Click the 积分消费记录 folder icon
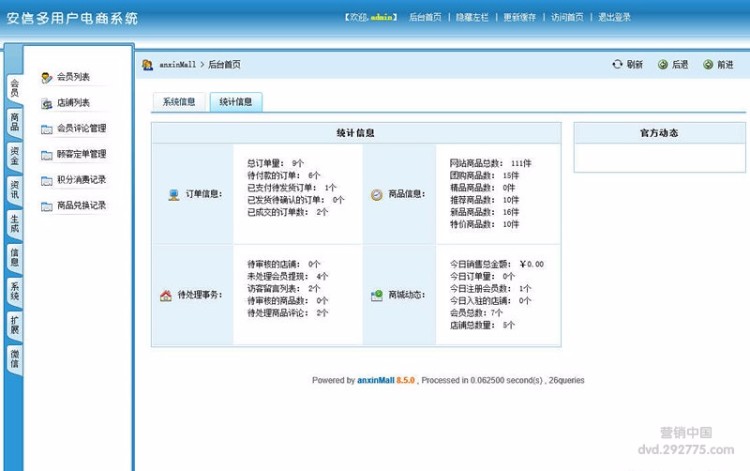Viewport: 750px width, 471px height. tap(46, 181)
